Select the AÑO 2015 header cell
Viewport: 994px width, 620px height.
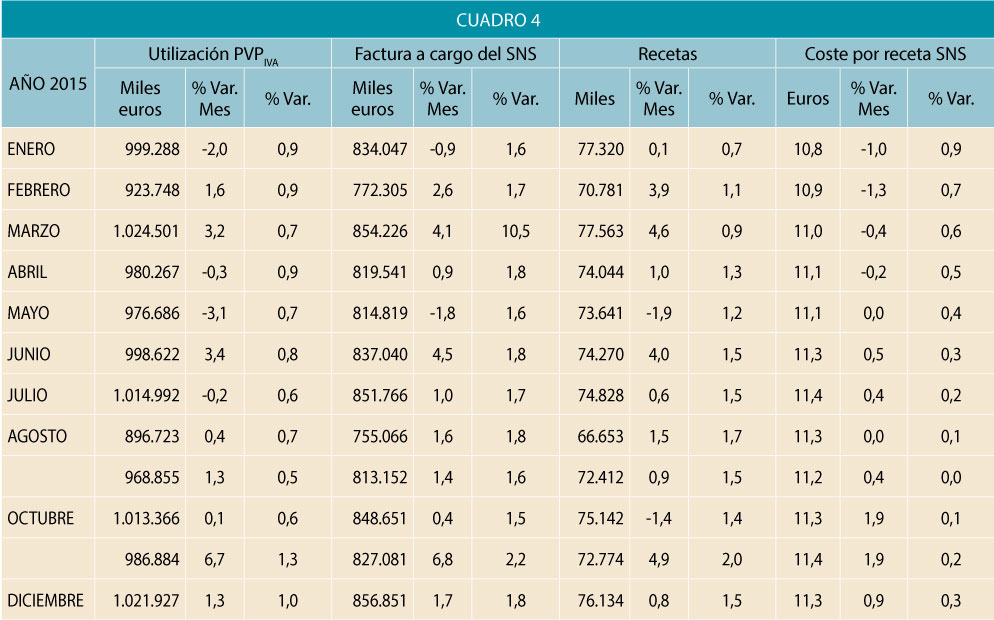[48, 83]
